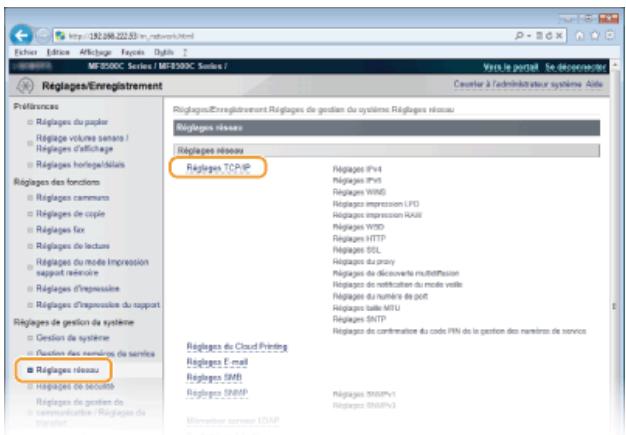Open the browser tools gear icon

pyautogui.click(x=610, y=36)
